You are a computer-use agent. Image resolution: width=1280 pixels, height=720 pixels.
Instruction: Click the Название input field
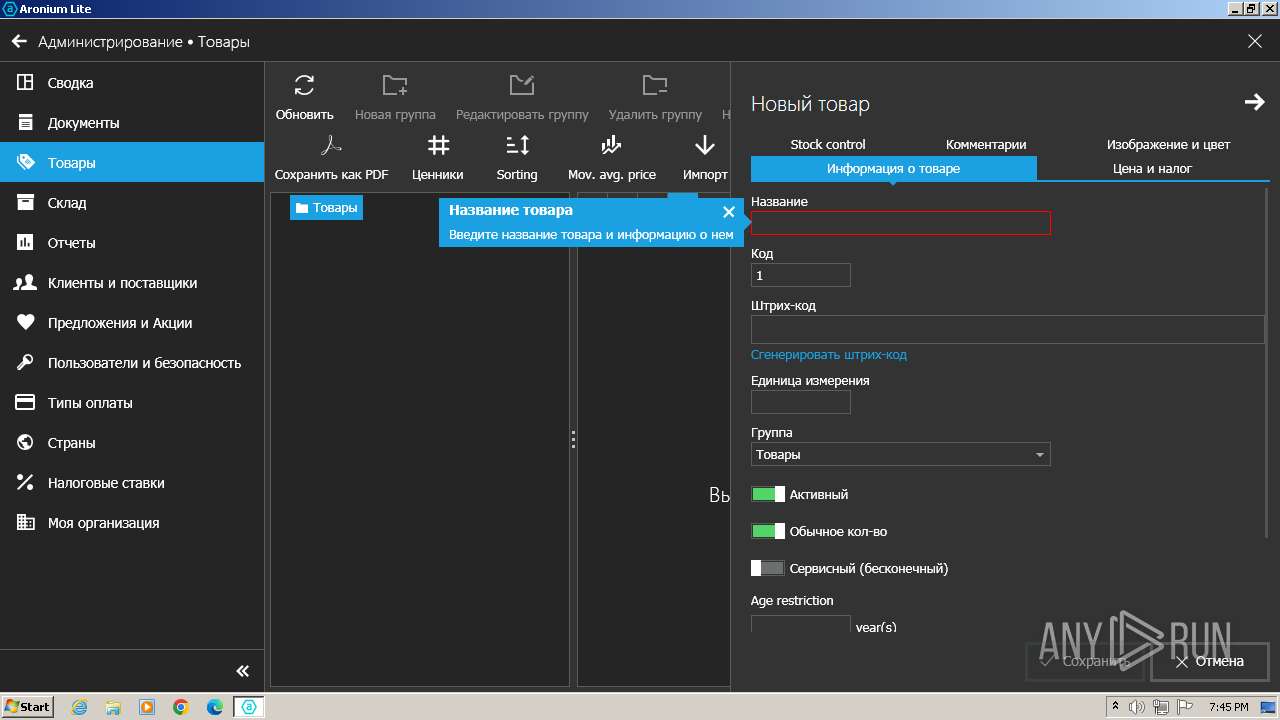click(901, 223)
